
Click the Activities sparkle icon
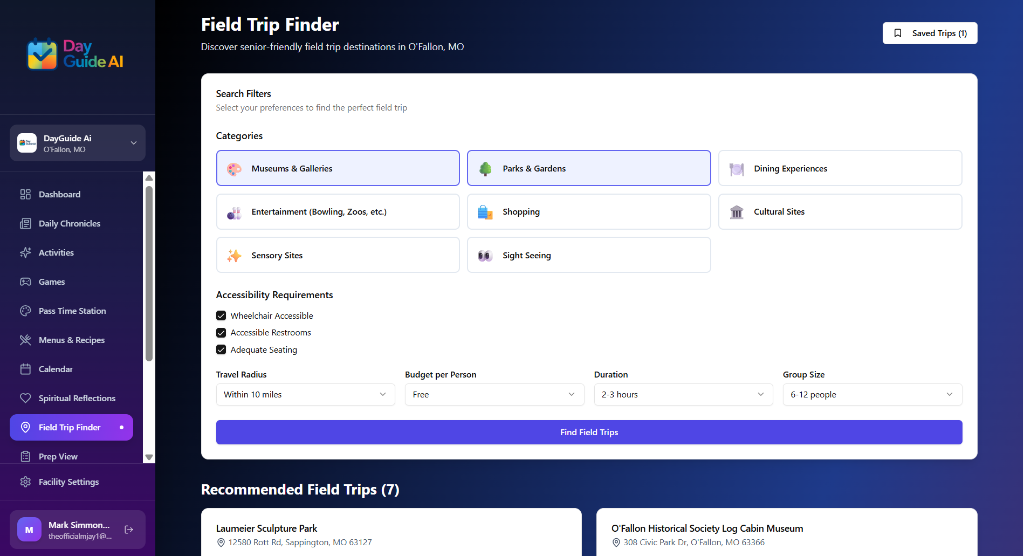pyautogui.click(x=25, y=252)
